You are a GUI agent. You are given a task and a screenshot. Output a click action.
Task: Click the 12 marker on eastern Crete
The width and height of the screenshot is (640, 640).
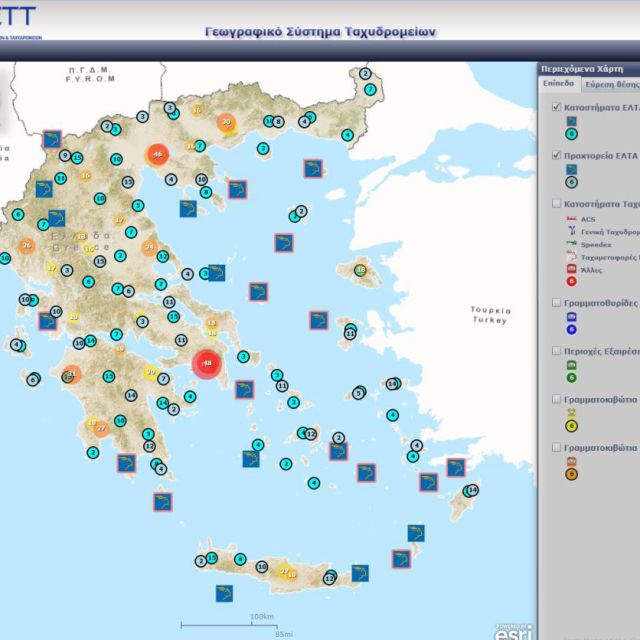(x=329, y=578)
